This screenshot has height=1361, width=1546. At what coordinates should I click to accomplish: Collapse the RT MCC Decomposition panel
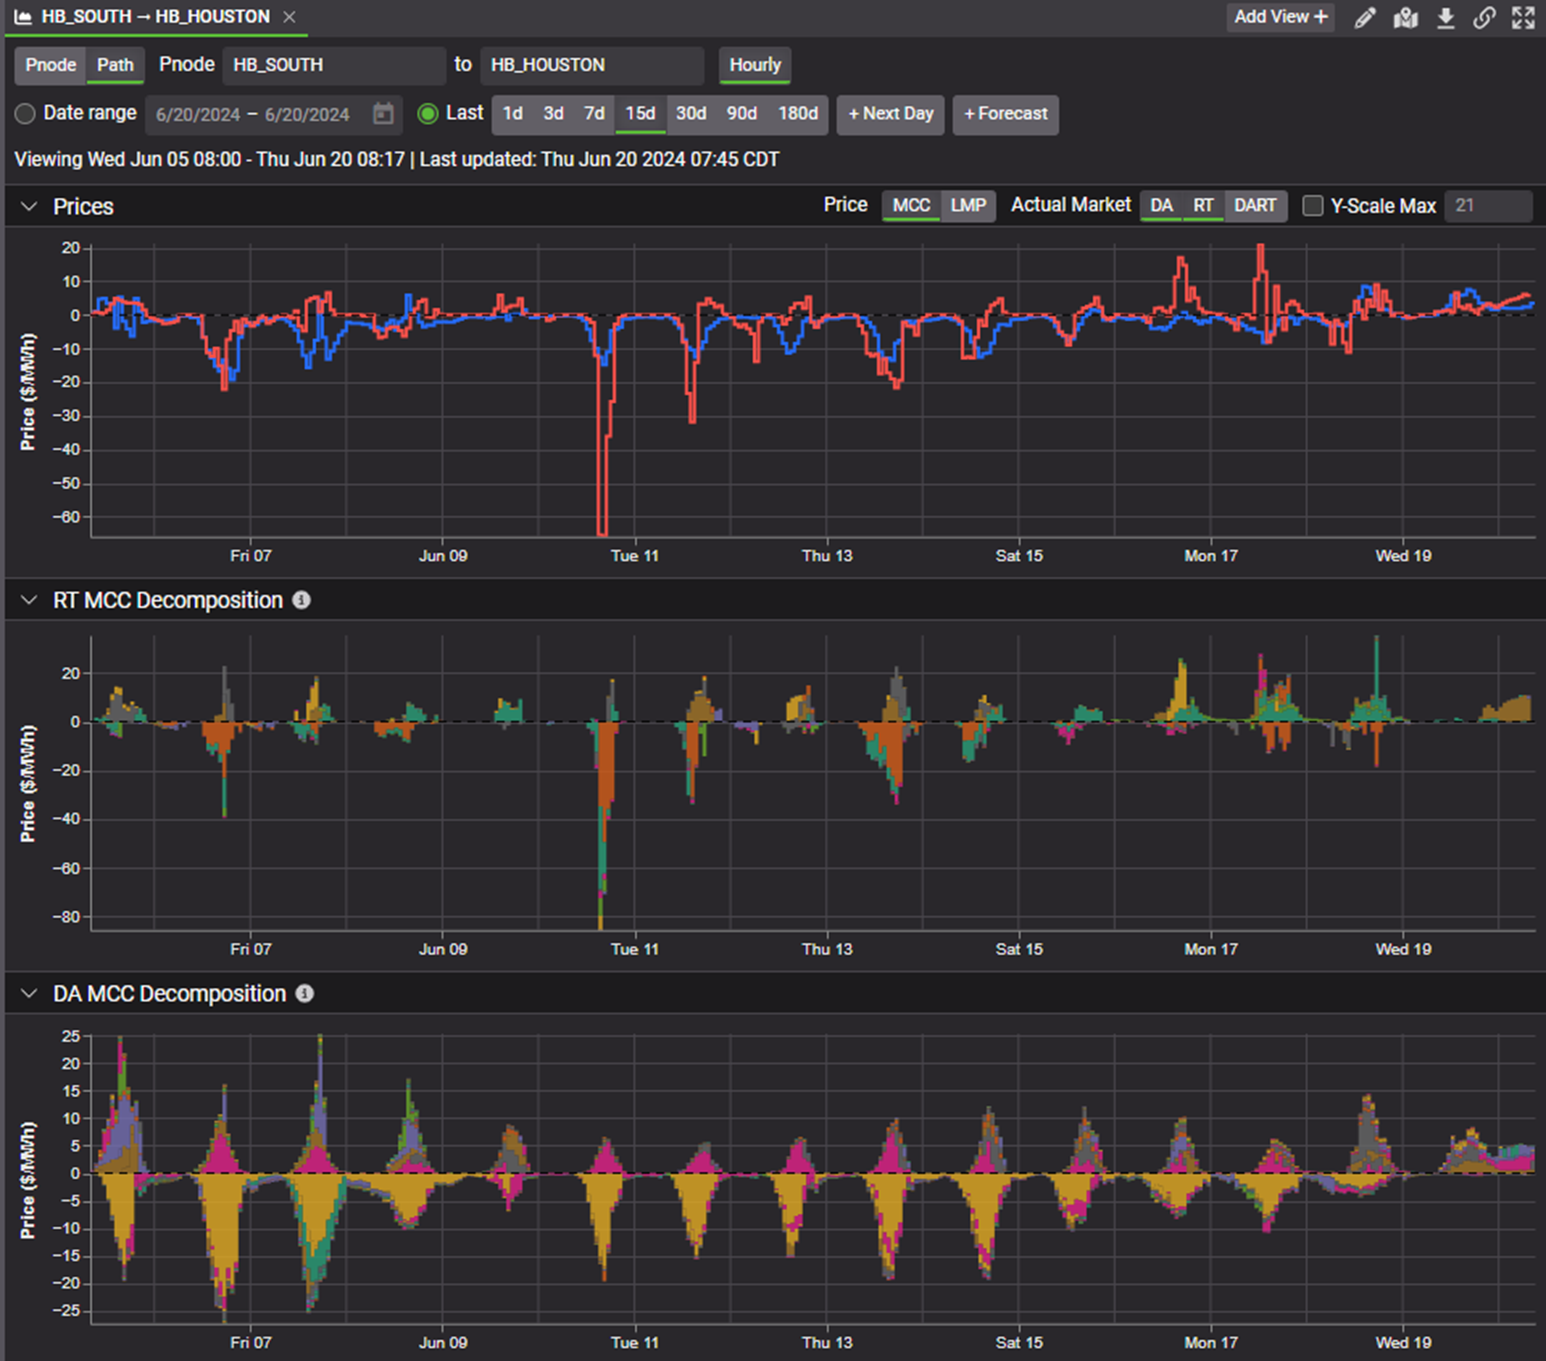point(29,600)
